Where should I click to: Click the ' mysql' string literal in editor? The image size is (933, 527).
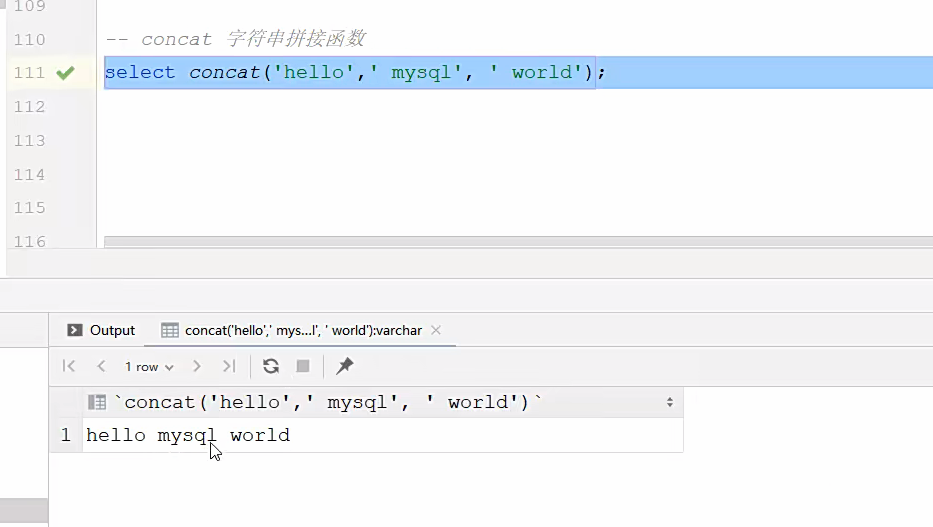415,73
